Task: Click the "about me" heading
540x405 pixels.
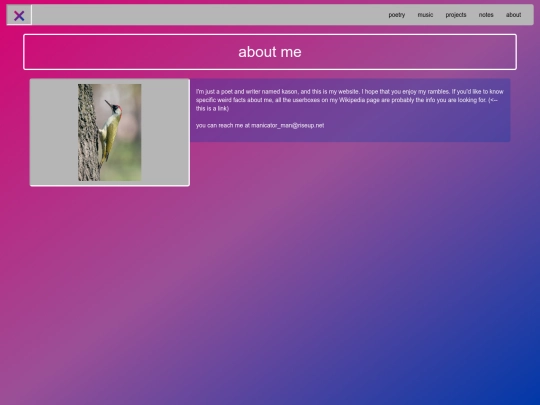Action: click(270, 52)
